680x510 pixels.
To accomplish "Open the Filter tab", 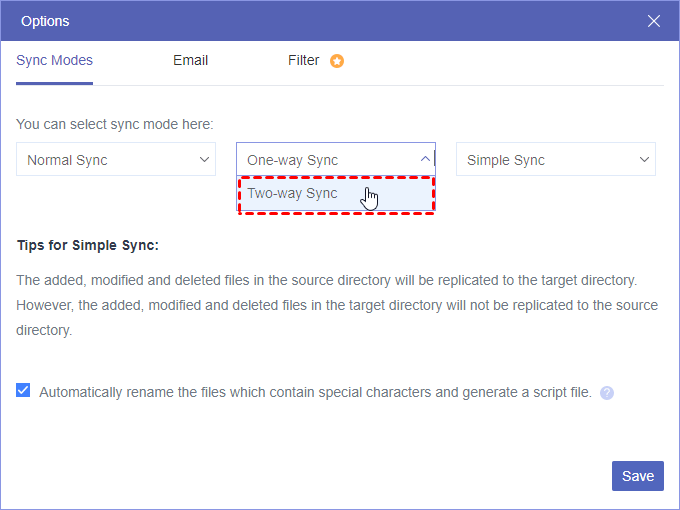I will [304, 60].
